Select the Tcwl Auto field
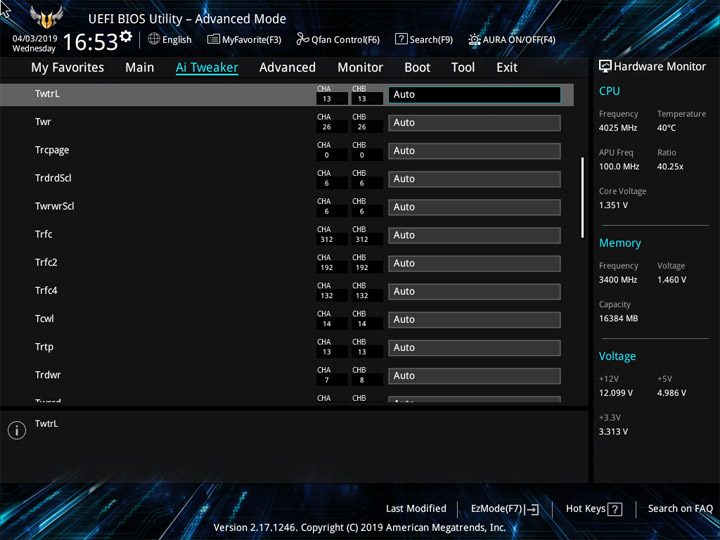The width and height of the screenshot is (720, 540). pos(474,320)
